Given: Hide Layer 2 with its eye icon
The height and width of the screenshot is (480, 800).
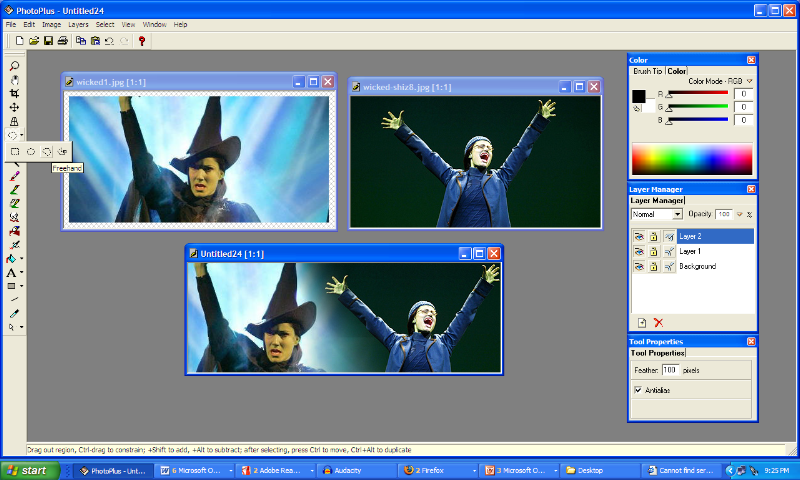Looking at the screenshot, I should pos(639,236).
